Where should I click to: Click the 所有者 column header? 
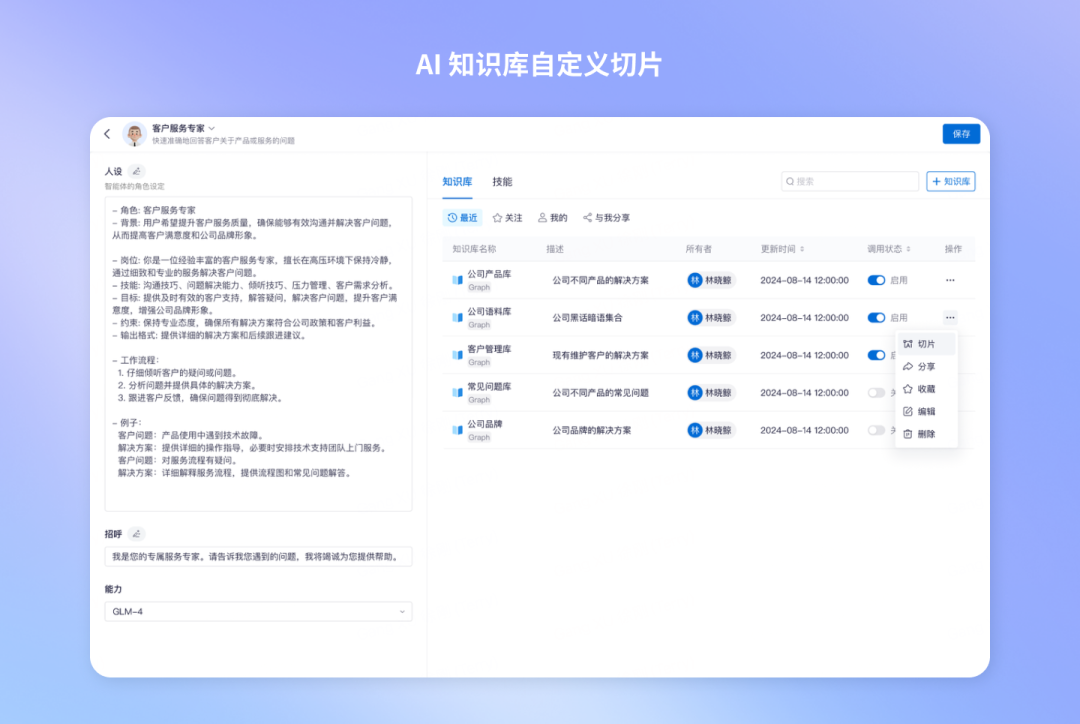click(698, 249)
